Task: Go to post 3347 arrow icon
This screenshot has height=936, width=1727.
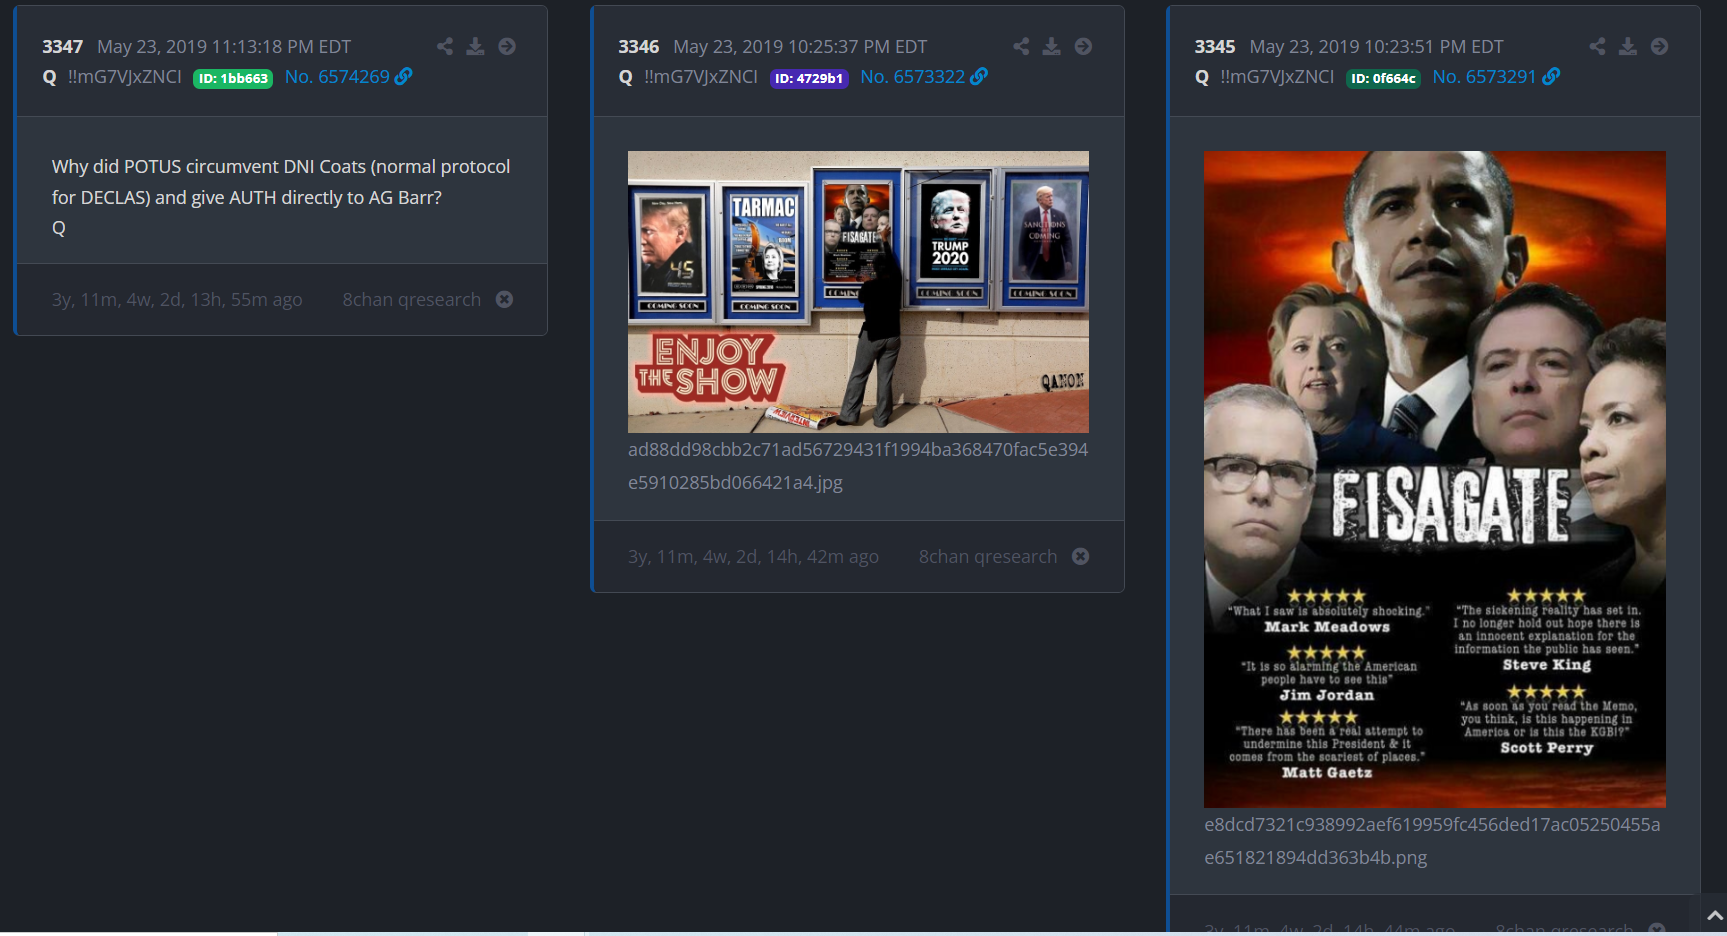Action: tap(507, 46)
